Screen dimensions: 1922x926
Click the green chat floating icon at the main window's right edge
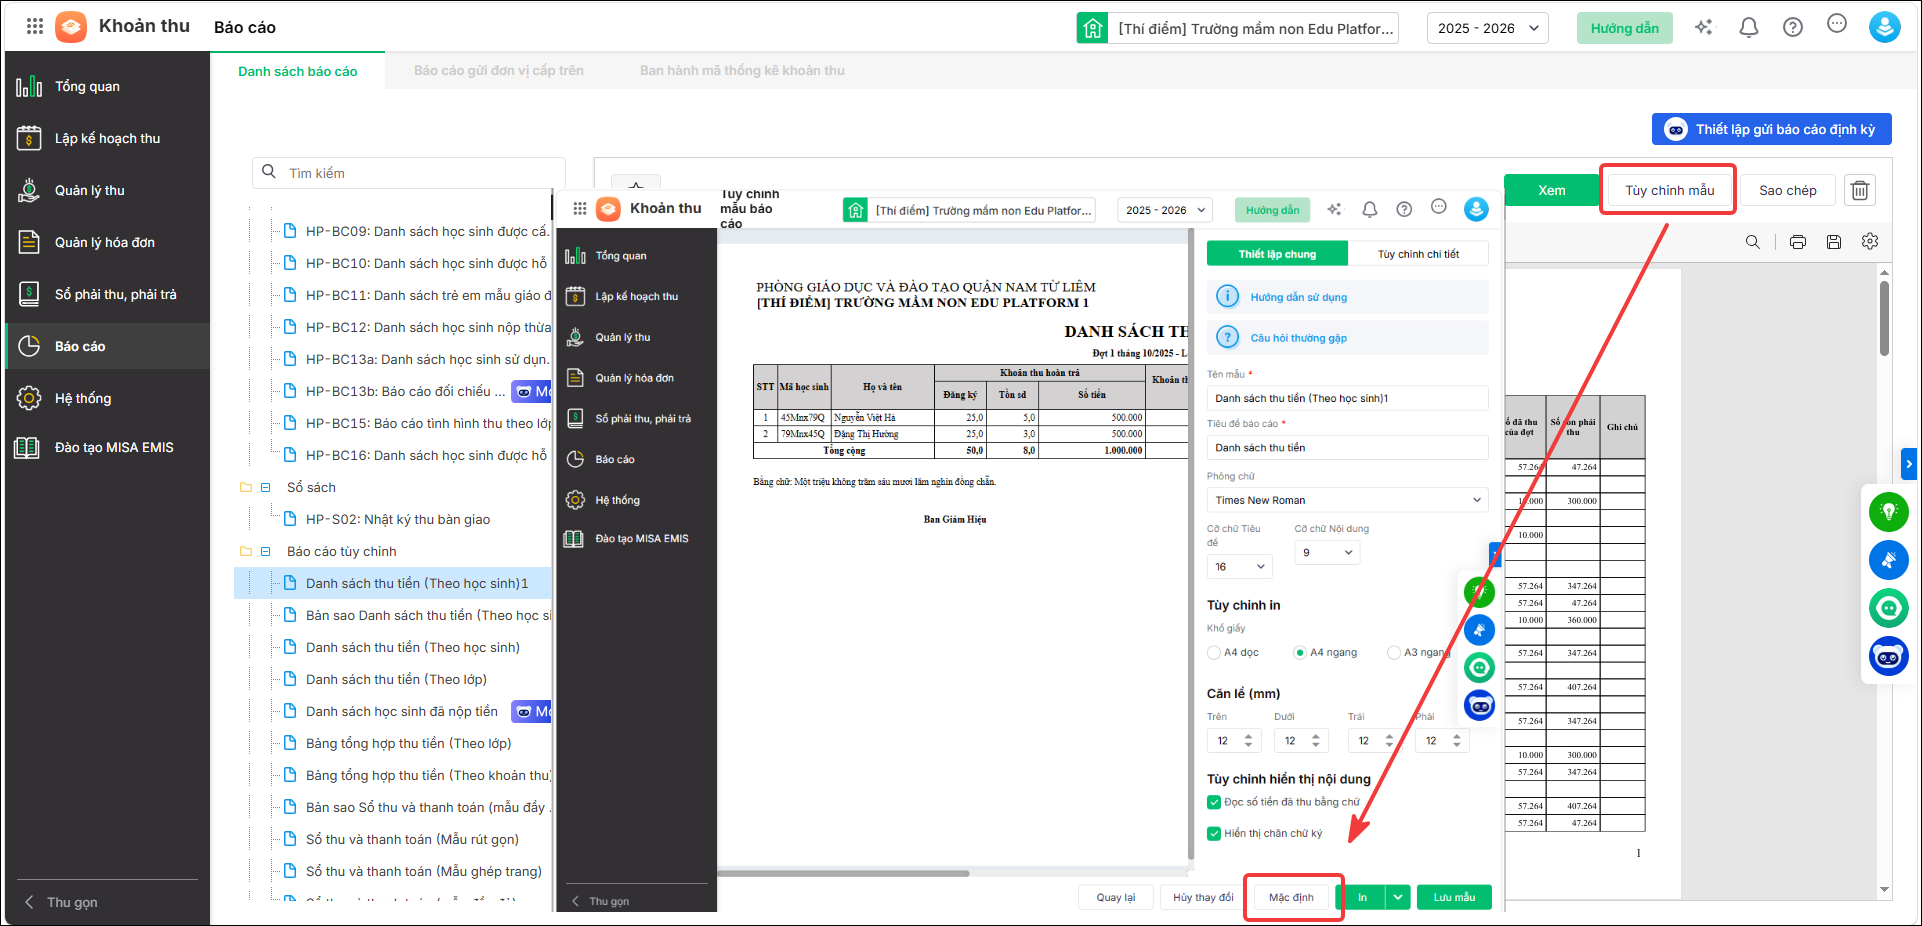point(1889,608)
